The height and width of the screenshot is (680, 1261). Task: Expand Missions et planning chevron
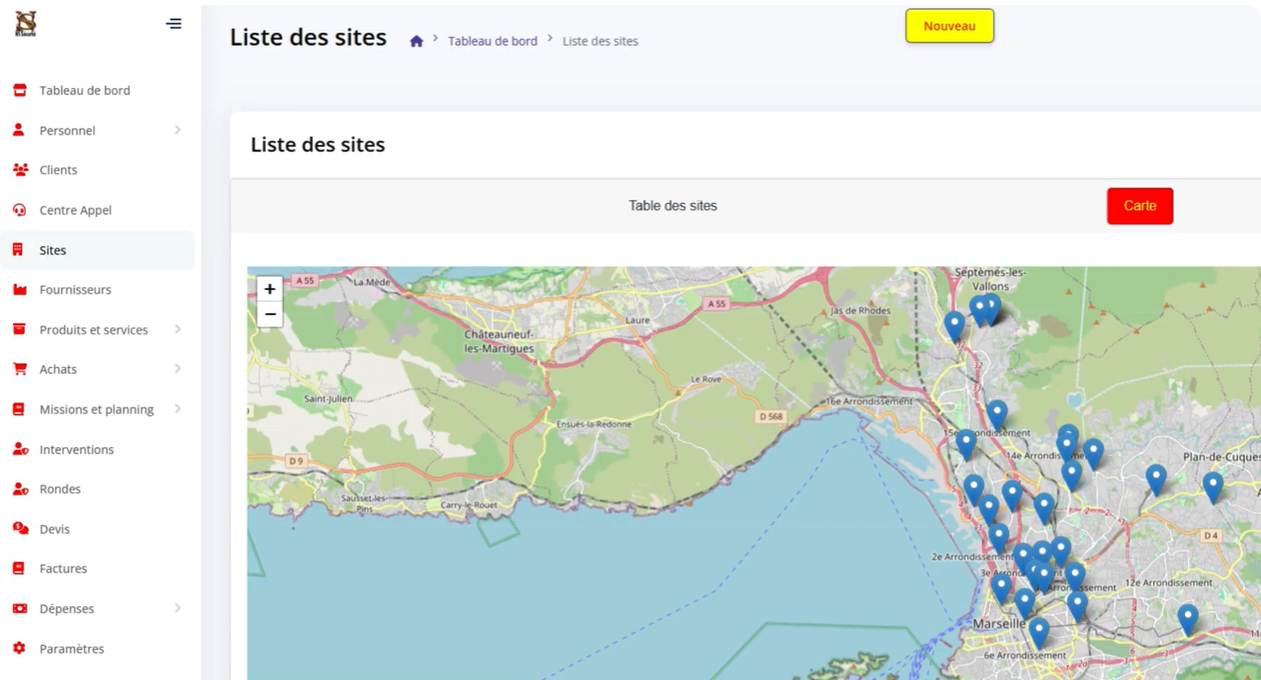[x=178, y=409]
